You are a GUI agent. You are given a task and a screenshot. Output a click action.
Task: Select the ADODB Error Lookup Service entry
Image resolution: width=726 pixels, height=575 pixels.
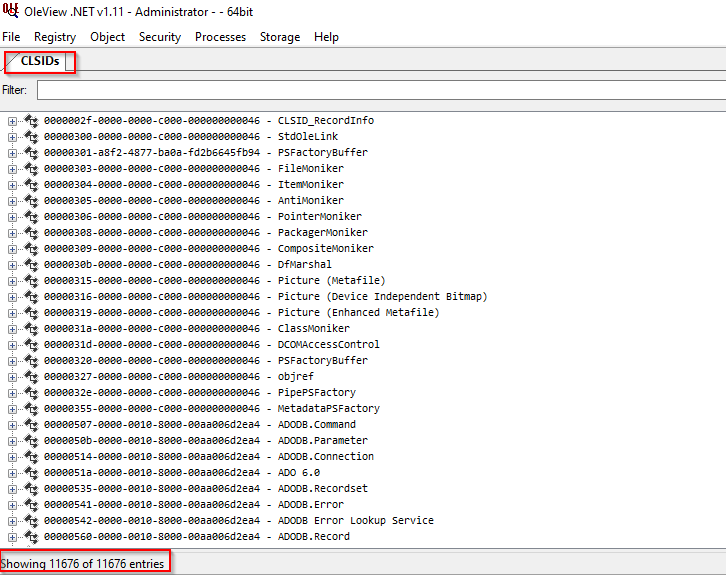238,521
